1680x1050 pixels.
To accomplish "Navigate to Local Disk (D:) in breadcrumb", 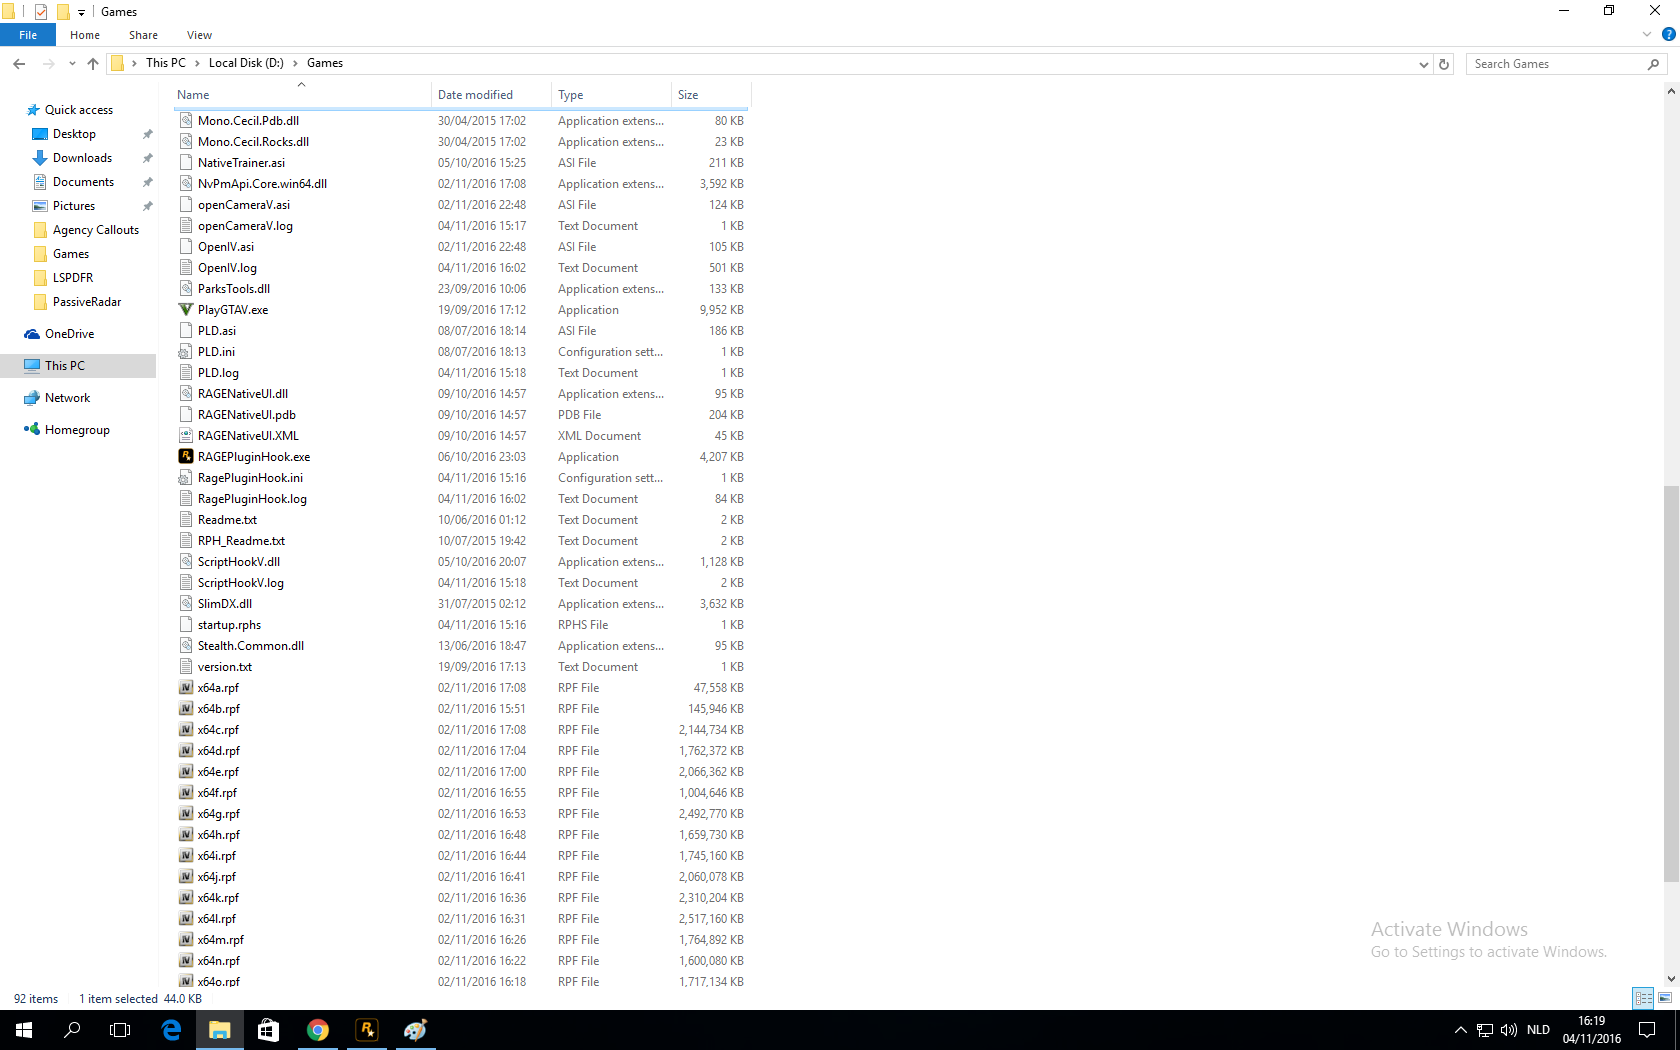I will (x=246, y=63).
